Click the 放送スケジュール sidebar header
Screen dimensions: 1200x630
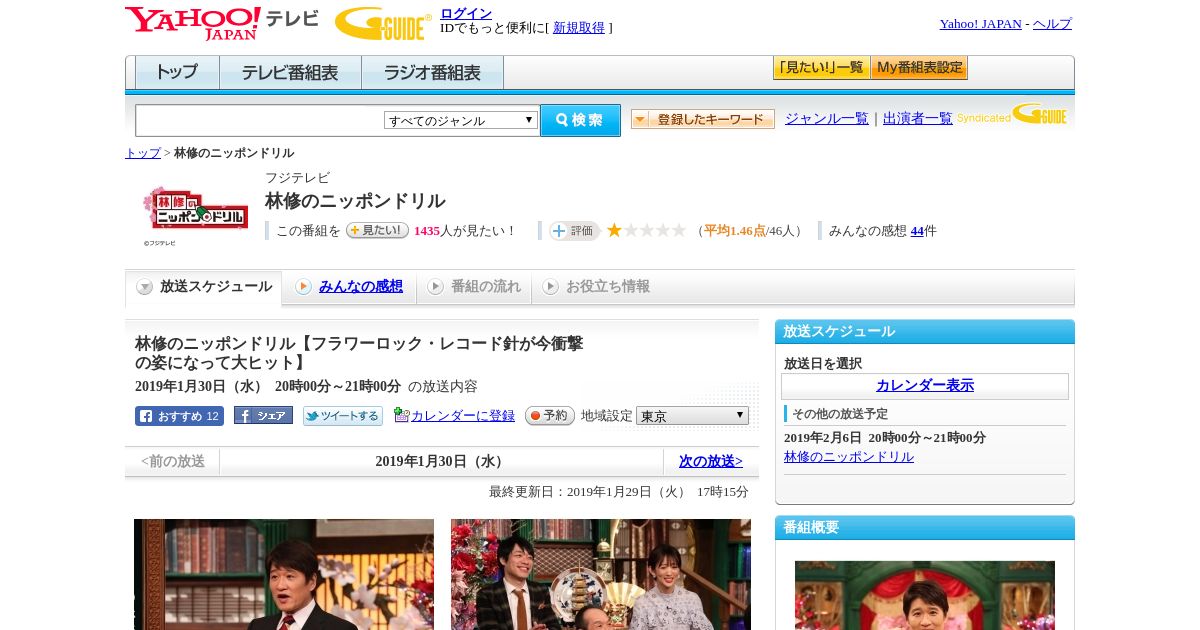pyautogui.click(x=925, y=332)
